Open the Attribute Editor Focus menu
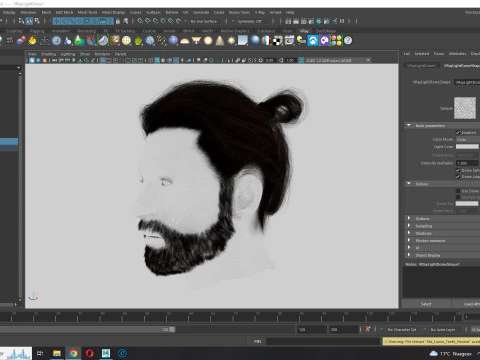The height and width of the screenshot is (360, 480). 439,53
